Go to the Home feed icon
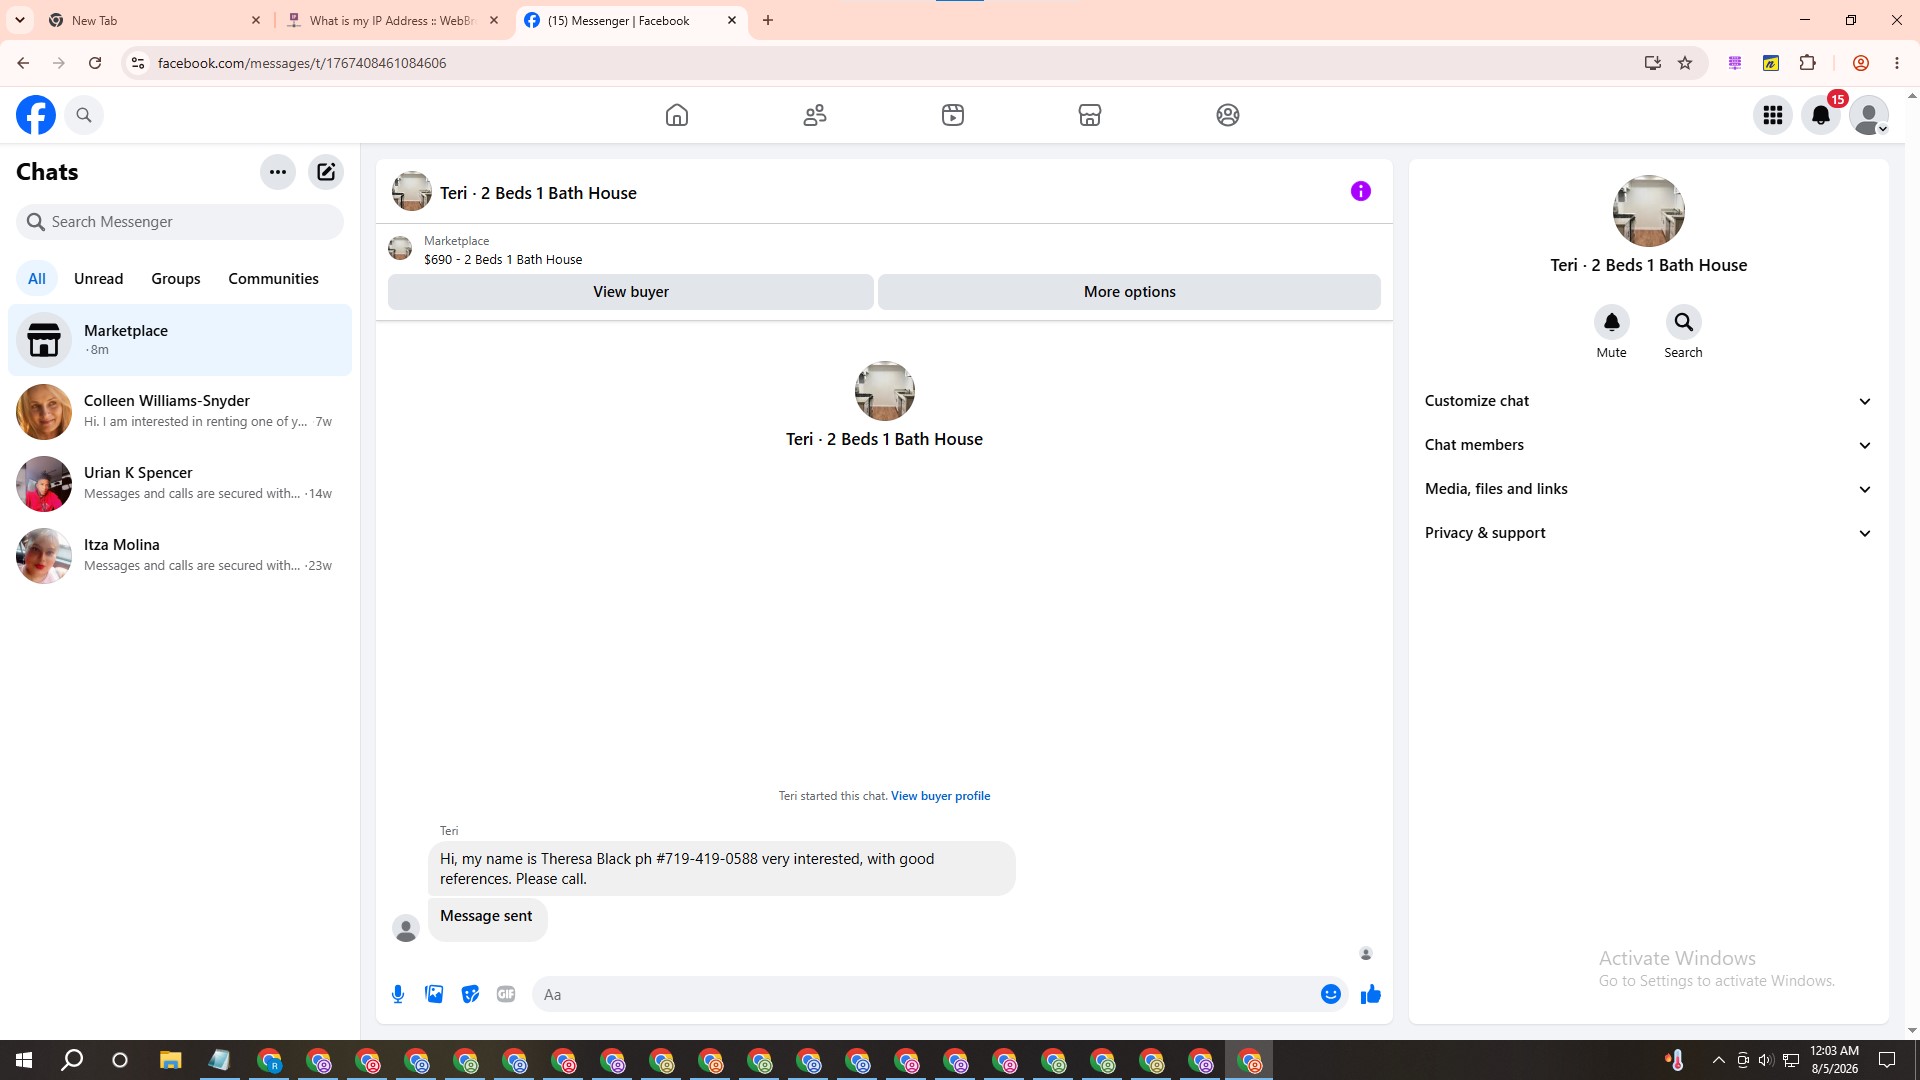This screenshot has height=1080, width=1920. [677, 115]
